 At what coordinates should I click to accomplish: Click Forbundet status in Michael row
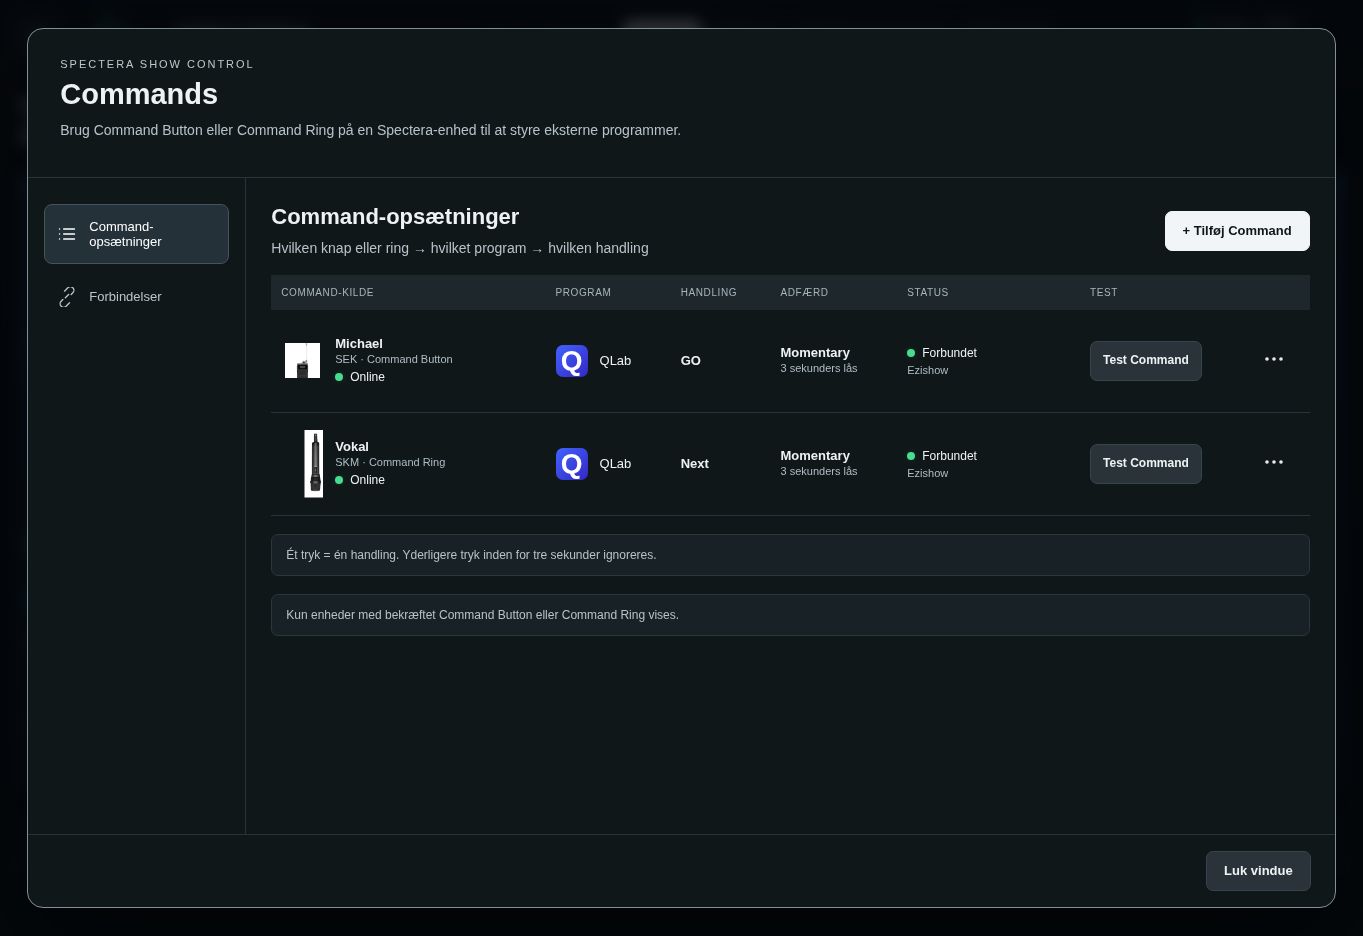(942, 353)
